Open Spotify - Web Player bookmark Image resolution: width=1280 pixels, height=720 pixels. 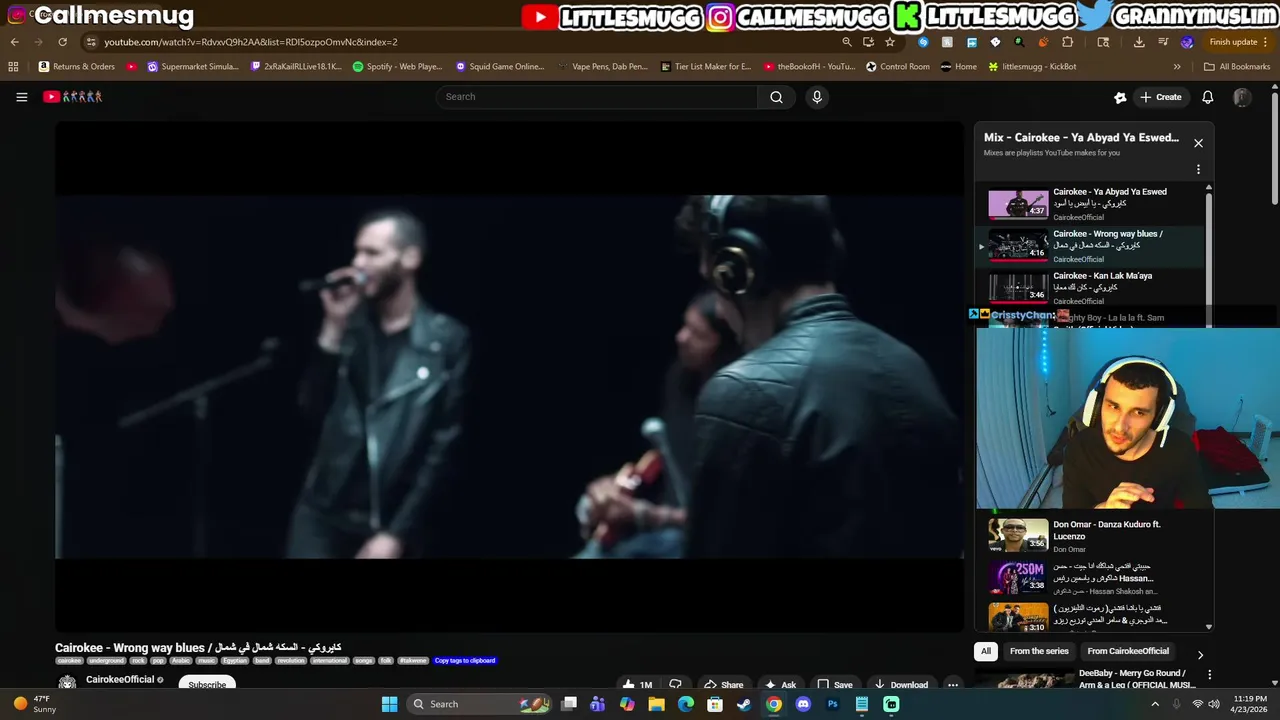click(398, 67)
